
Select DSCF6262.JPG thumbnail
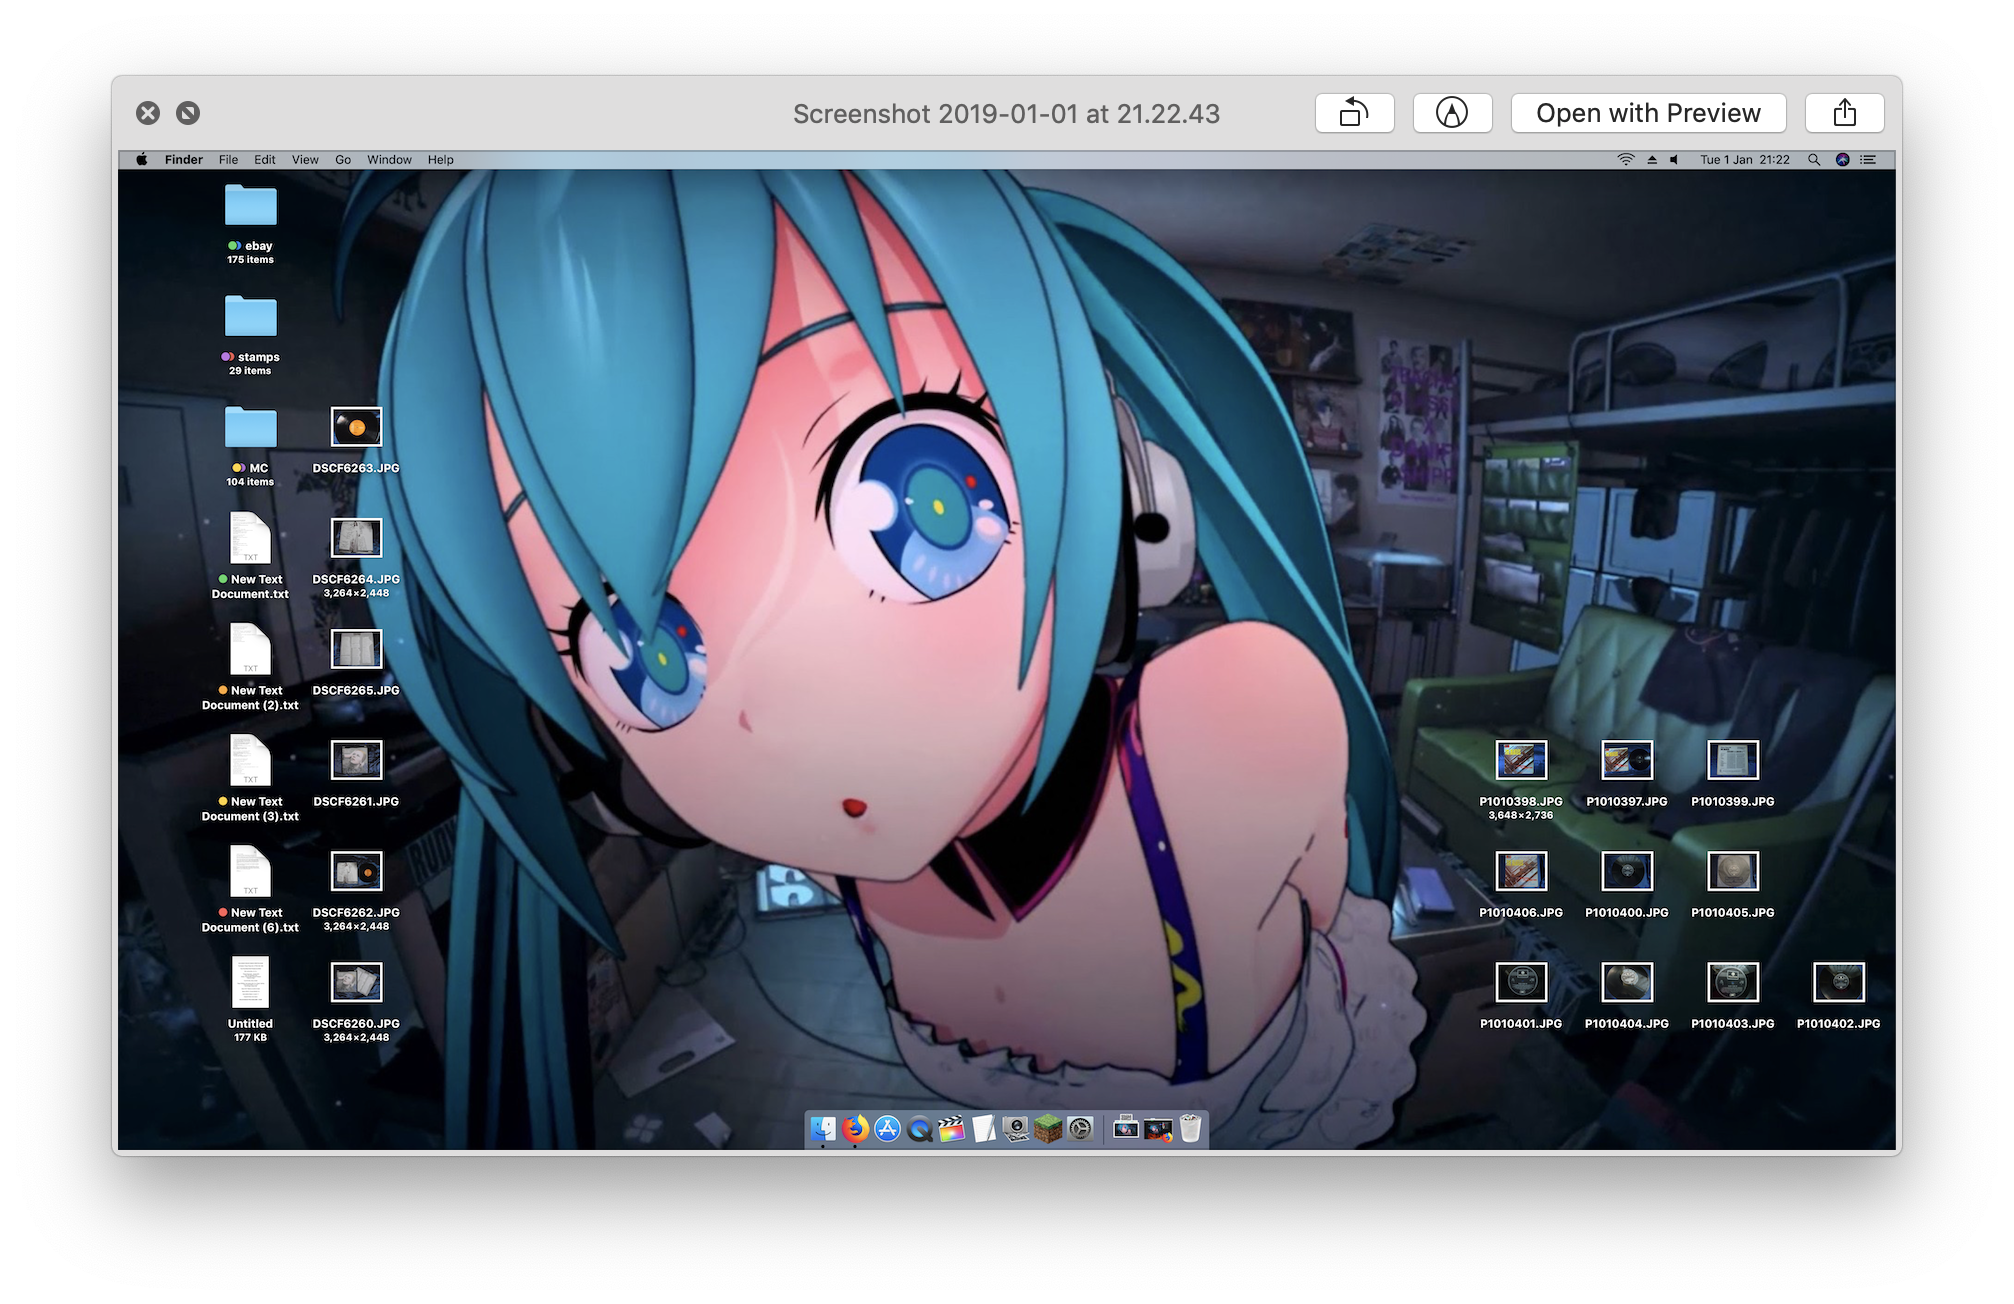[x=356, y=871]
